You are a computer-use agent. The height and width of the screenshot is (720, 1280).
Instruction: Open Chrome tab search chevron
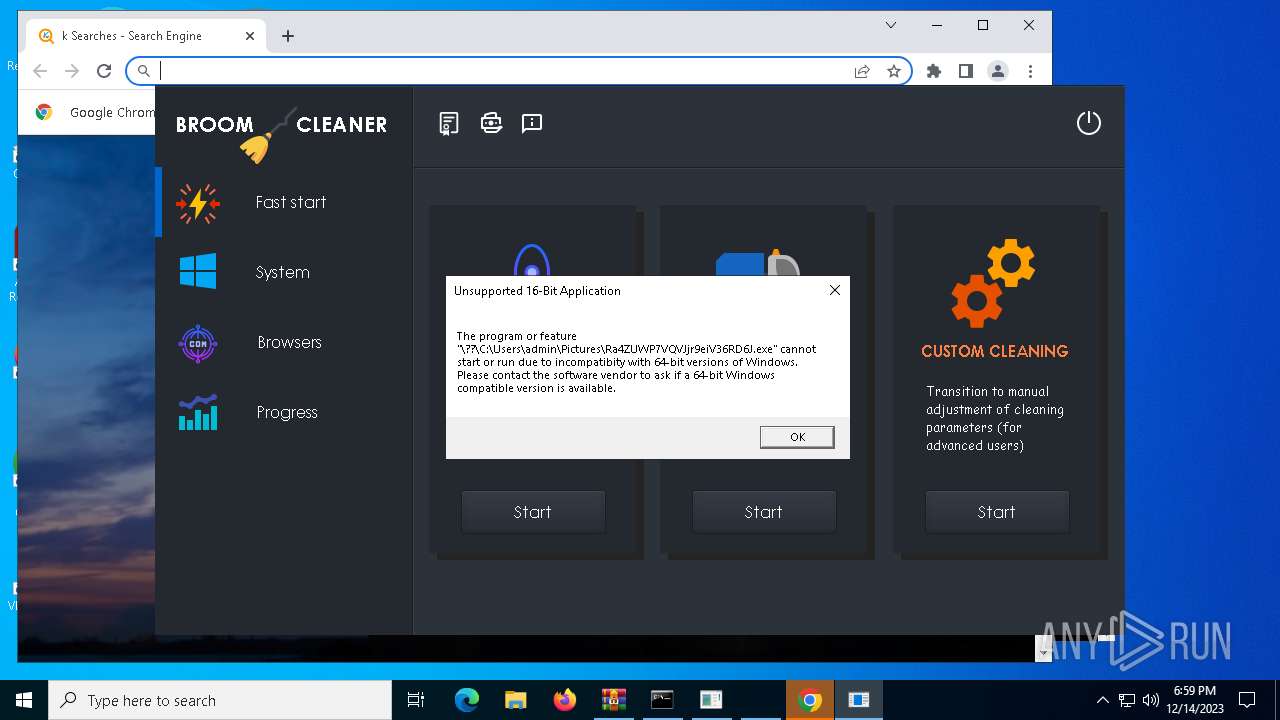click(891, 25)
